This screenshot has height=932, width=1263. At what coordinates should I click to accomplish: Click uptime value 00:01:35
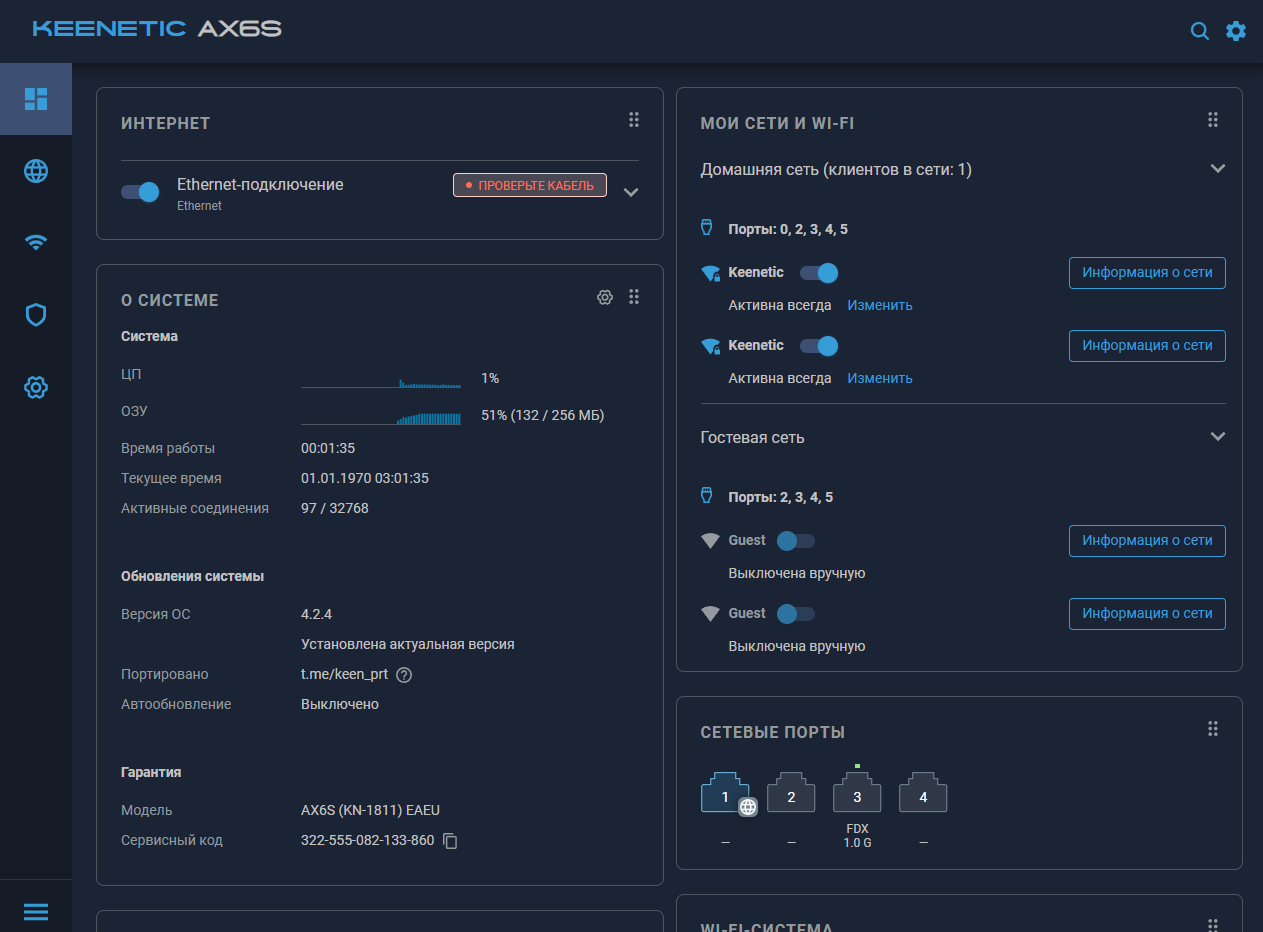pyautogui.click(x=328, y=449)
